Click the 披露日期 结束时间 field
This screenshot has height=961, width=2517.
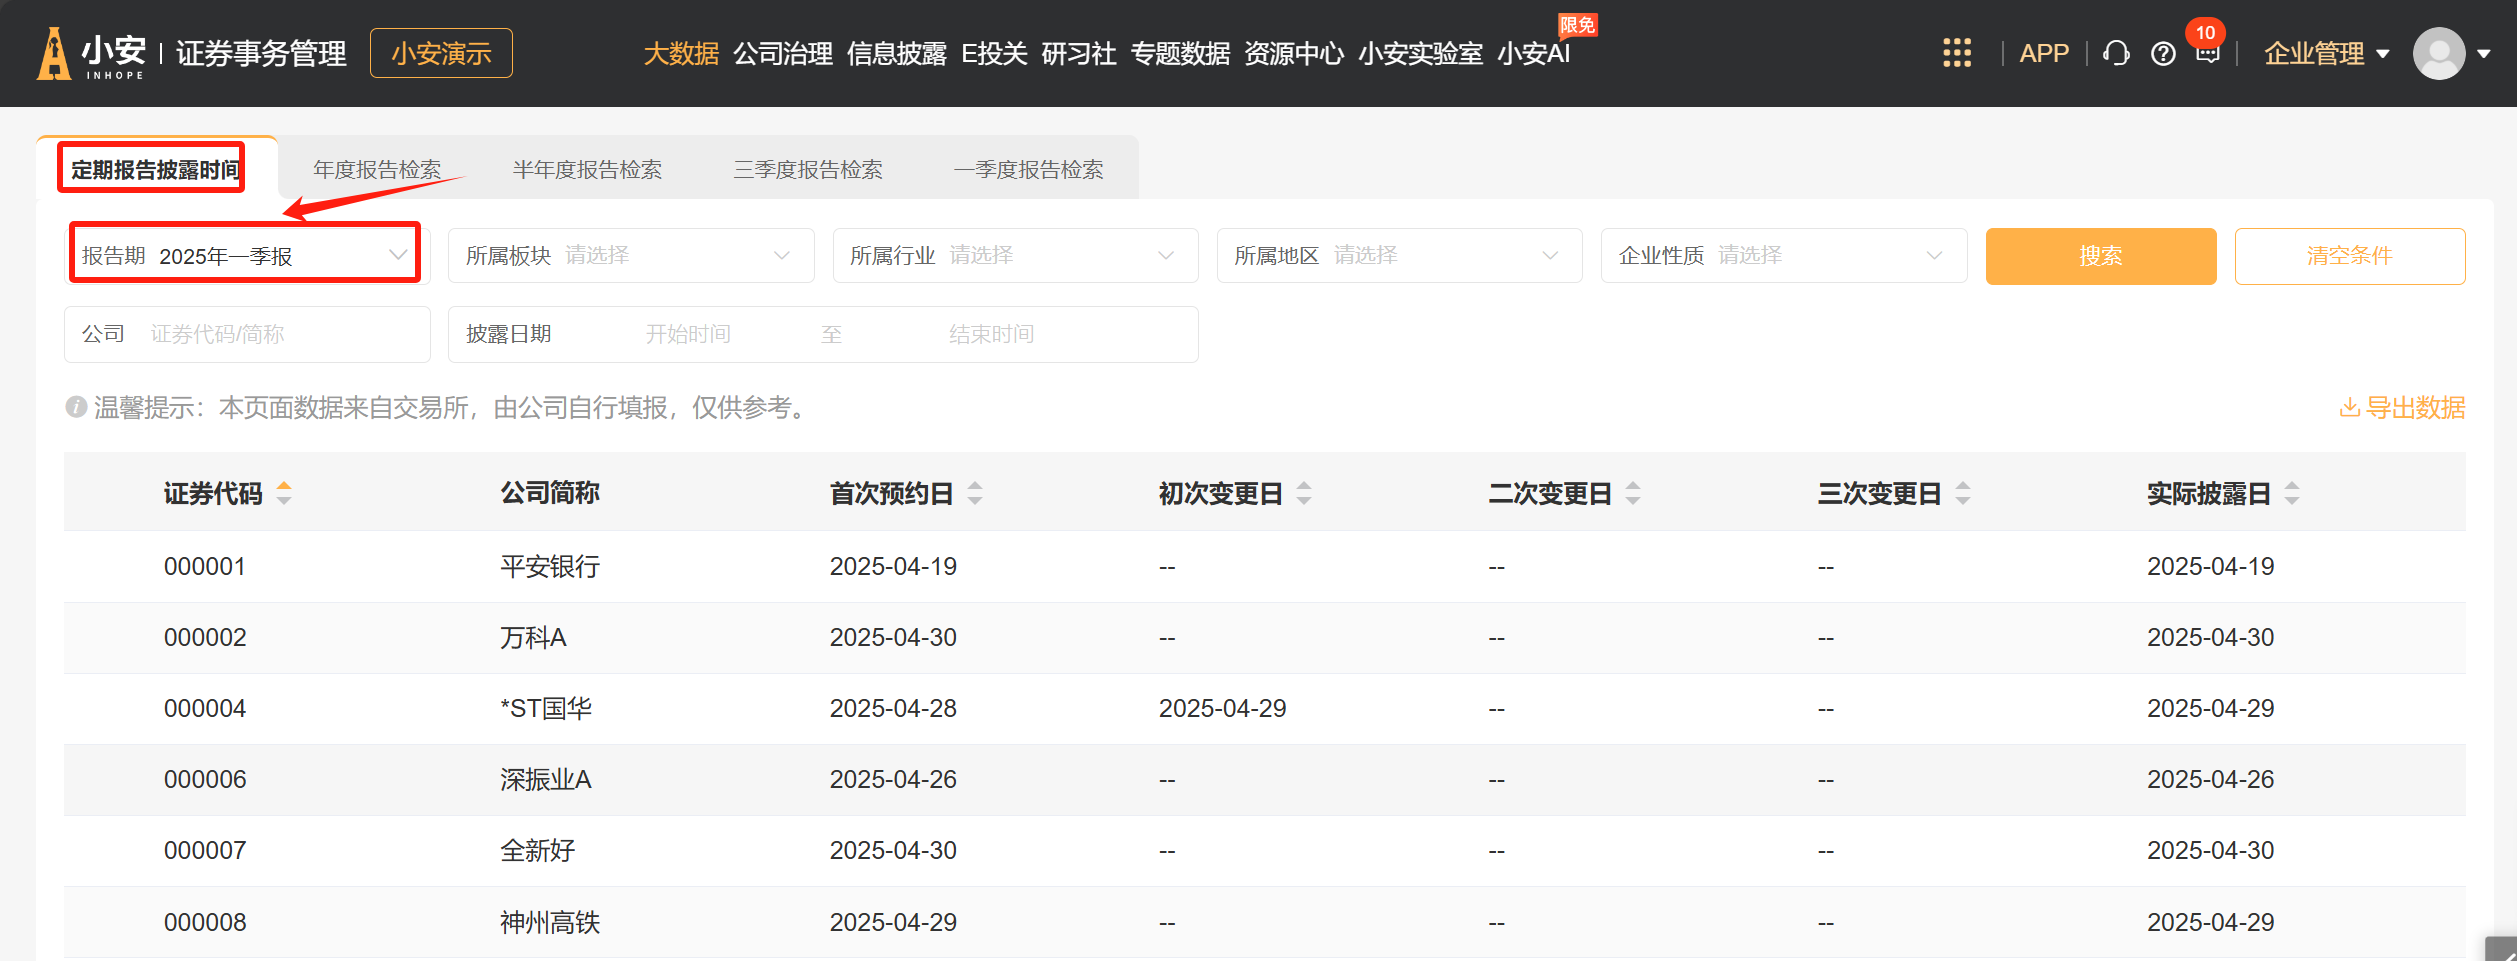pyautogui.click(x=991, y=334)
